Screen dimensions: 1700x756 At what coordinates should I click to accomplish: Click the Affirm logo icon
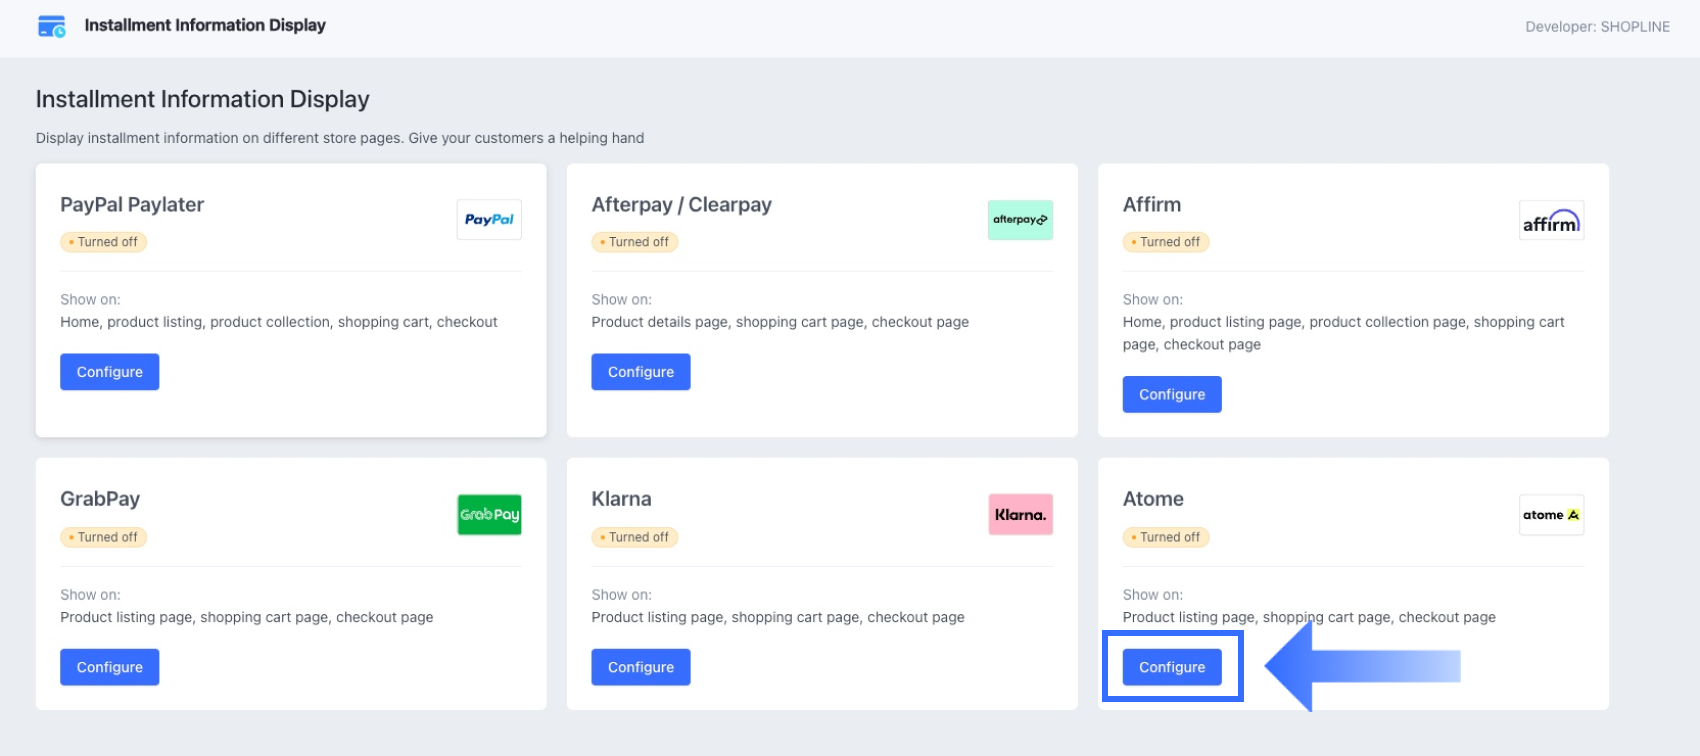click(1551, 221)
